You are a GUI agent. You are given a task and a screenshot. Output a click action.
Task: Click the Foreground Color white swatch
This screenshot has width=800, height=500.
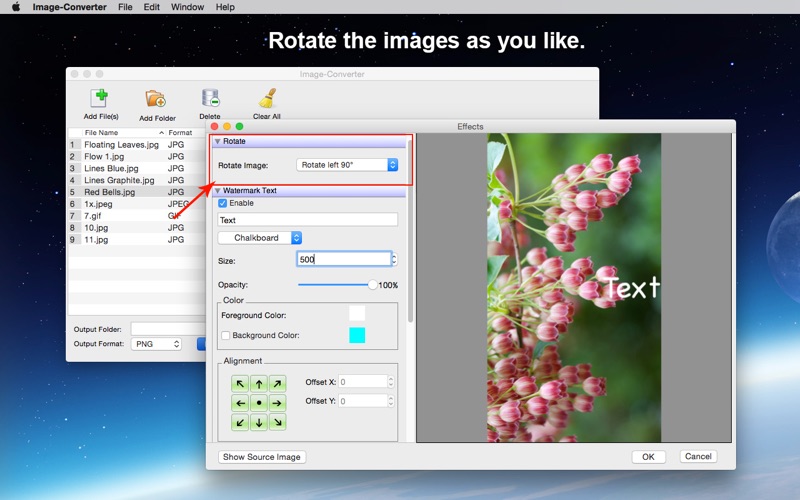pyautogui.click(x=357, y=313)
